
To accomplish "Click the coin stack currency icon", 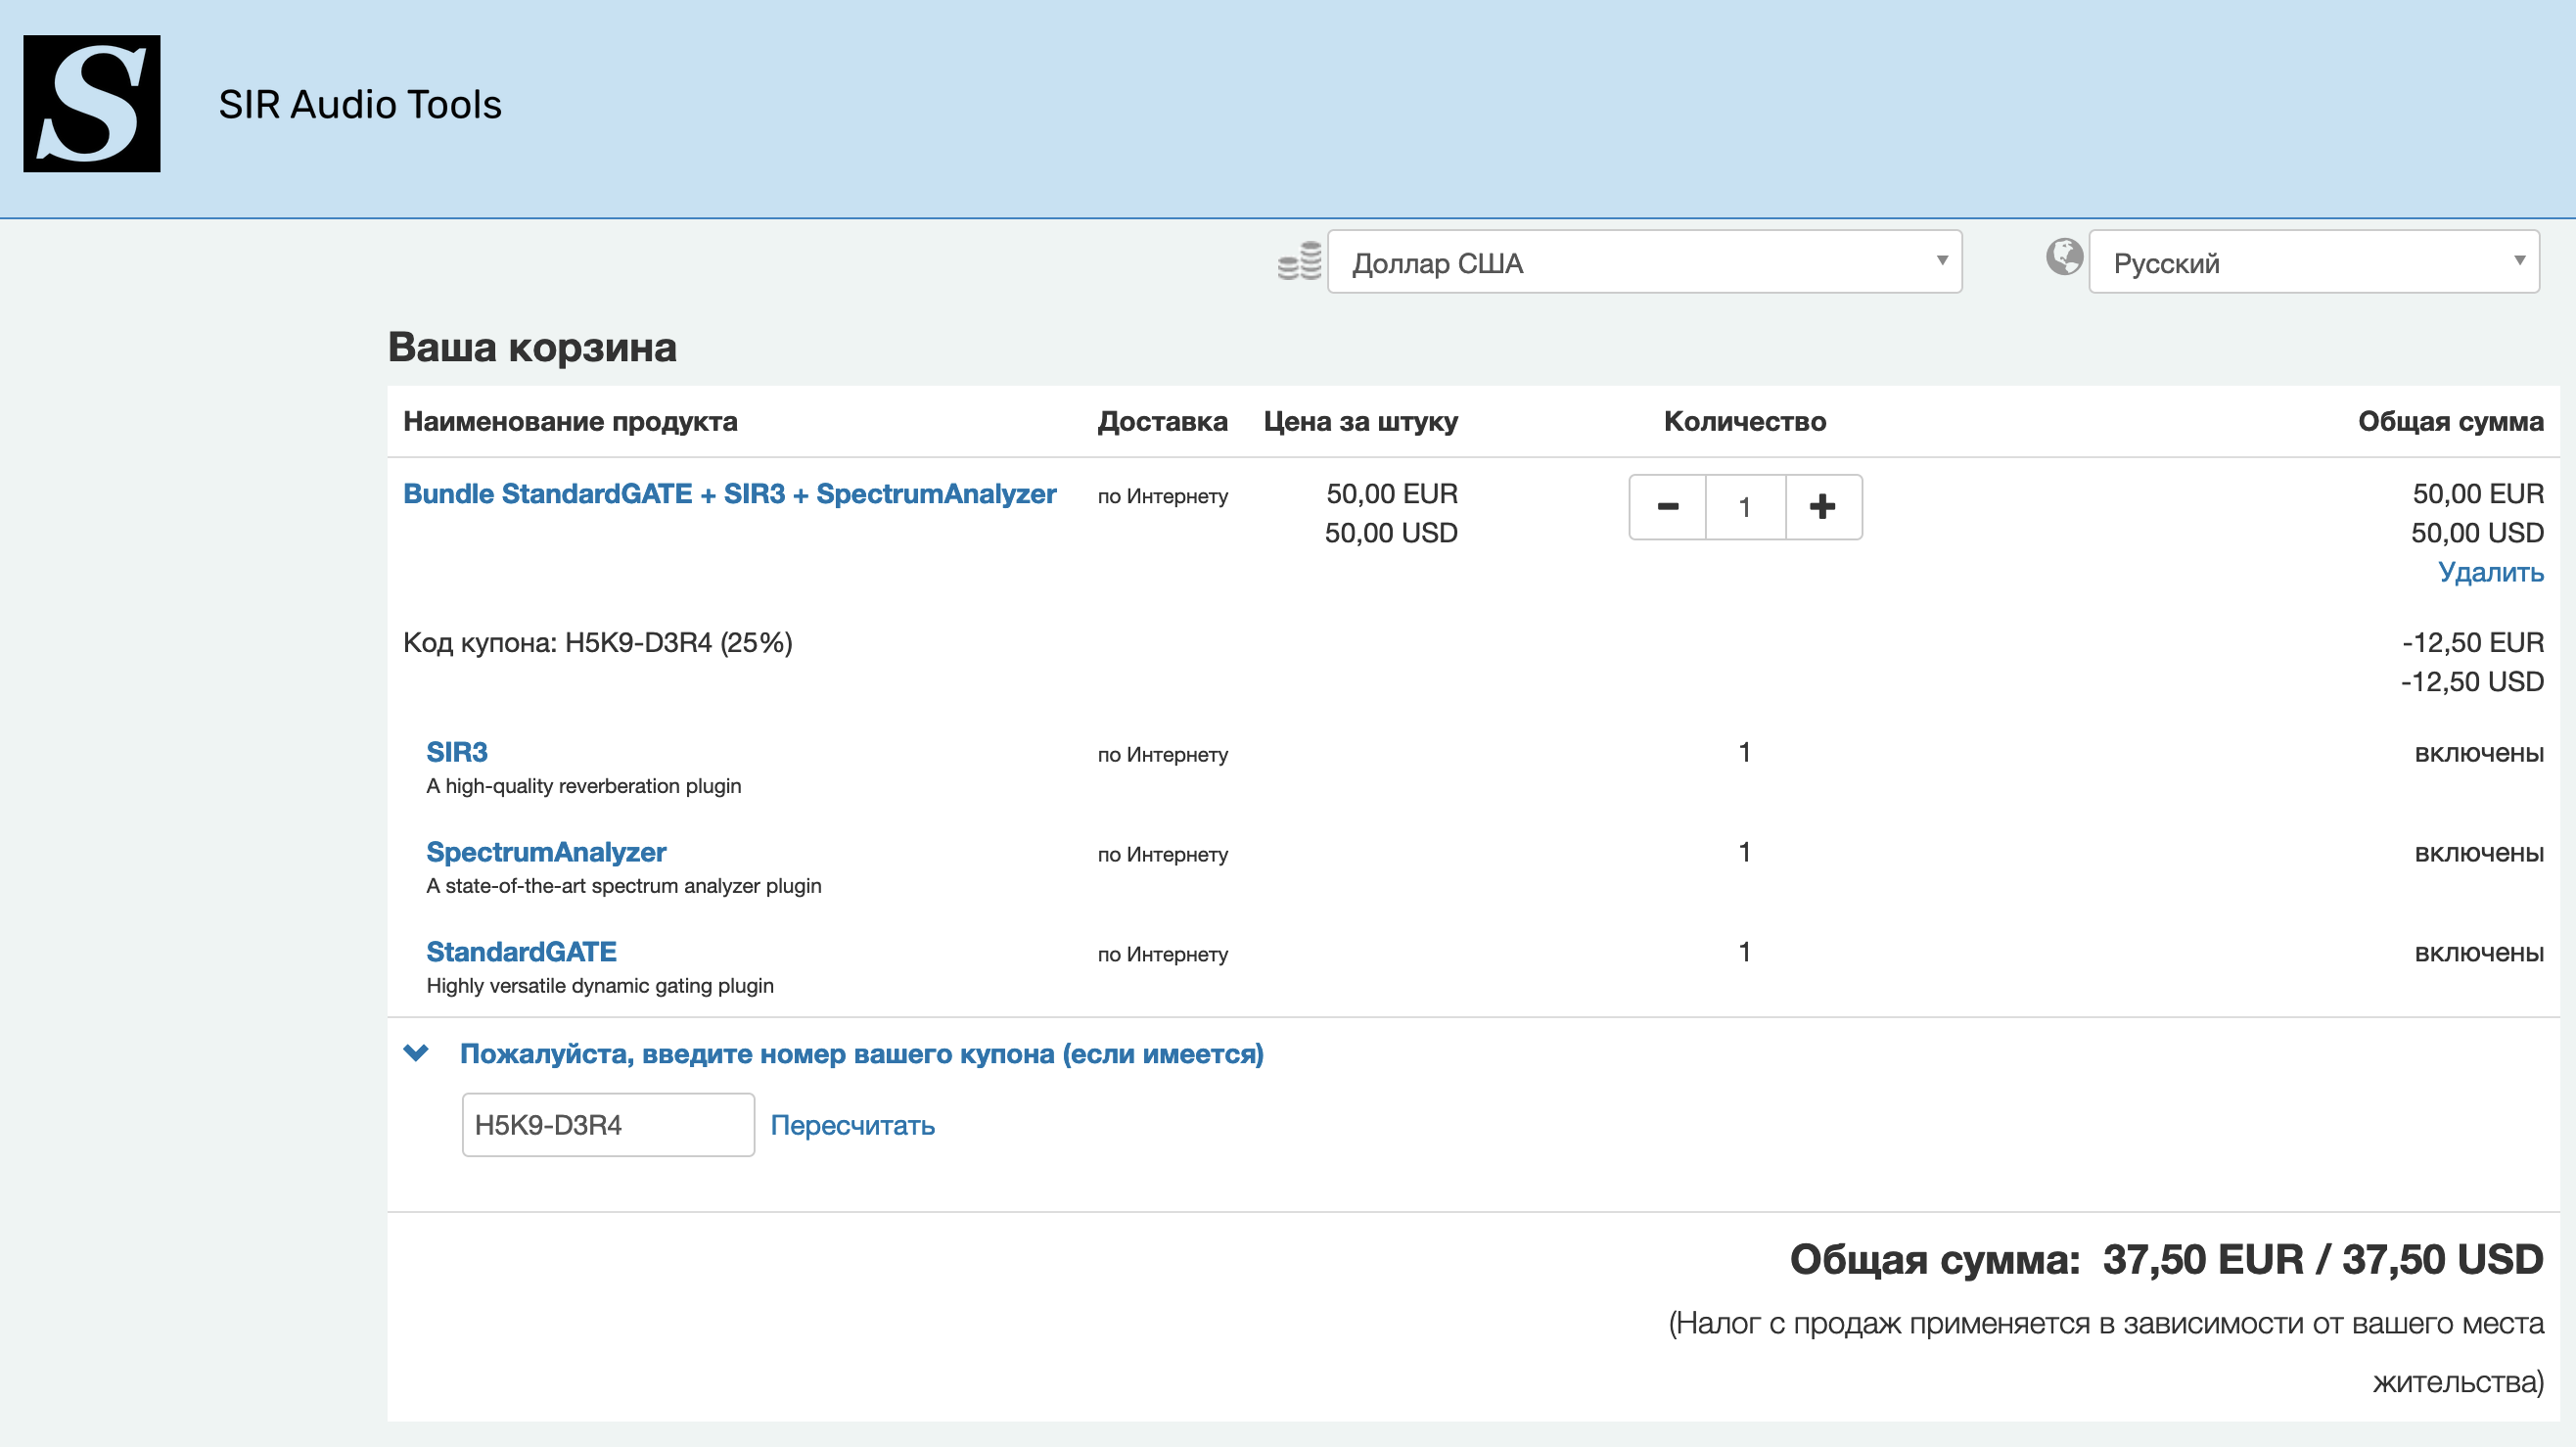I will pyautogui.click(x=1299, y=262).
